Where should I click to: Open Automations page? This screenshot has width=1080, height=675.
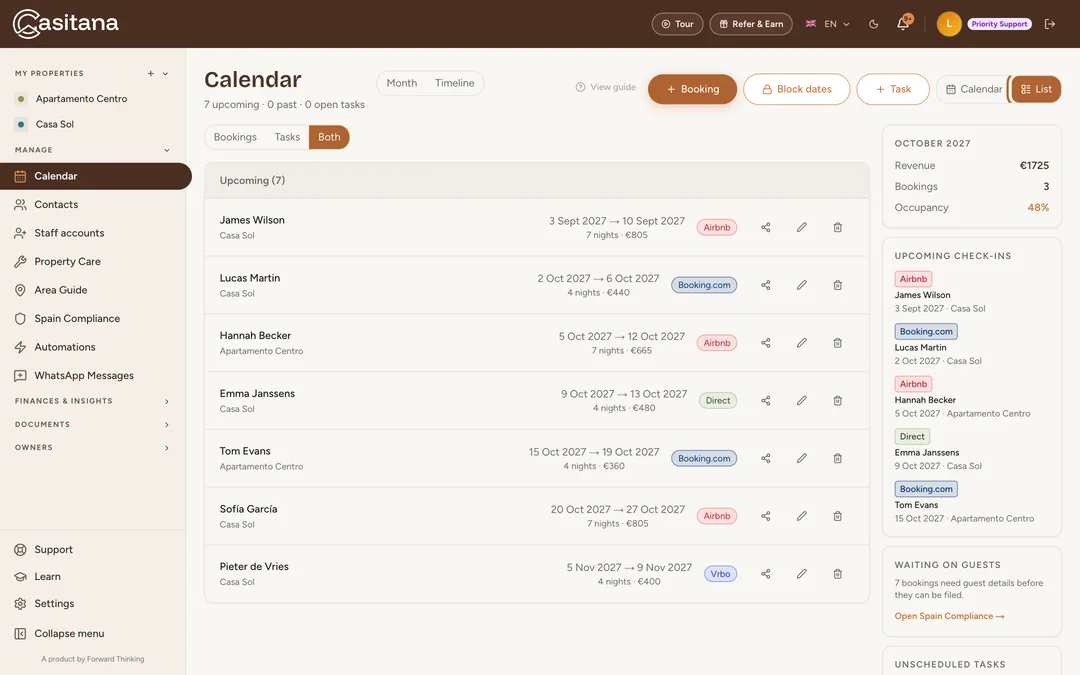click(x=93, y=347)
